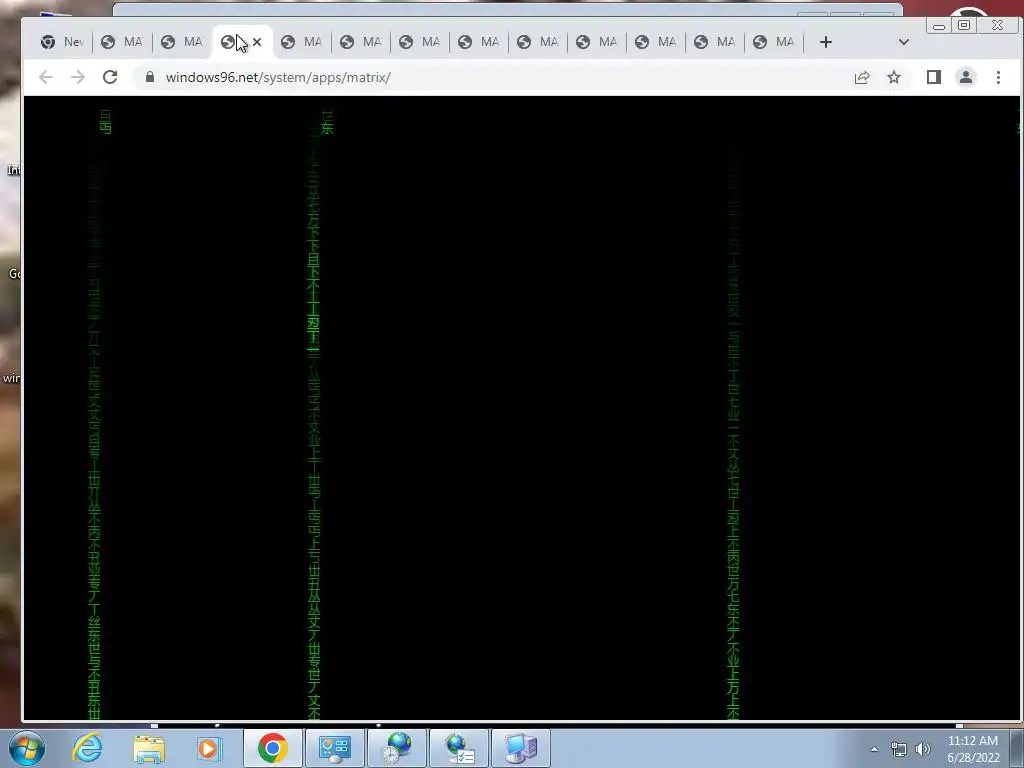The width and height of the screenshot is (1024, 768).
Task: Select the MA tab beside the New Tab tab
Action: pos(123,42)
